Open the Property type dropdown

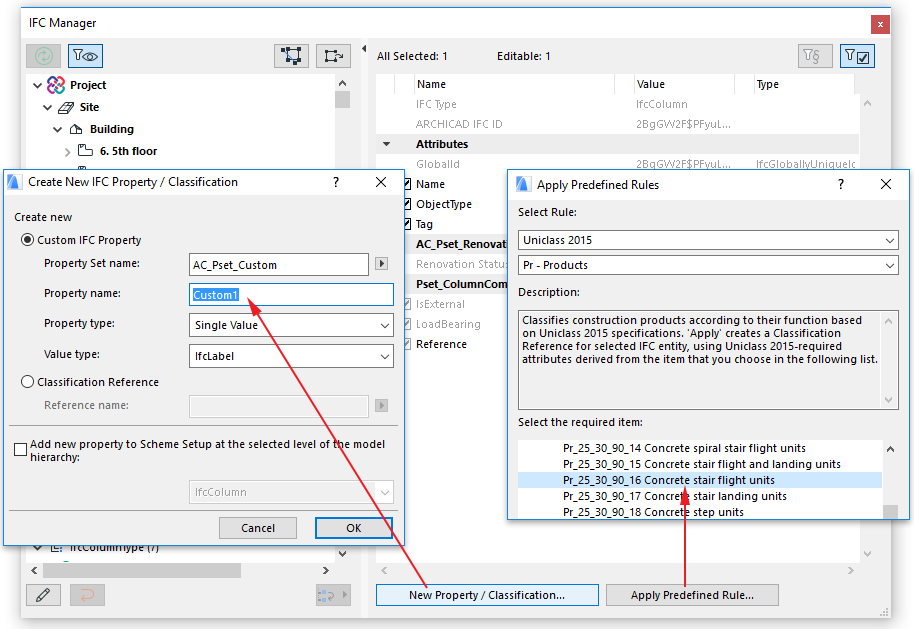click(x=291, y=325)
